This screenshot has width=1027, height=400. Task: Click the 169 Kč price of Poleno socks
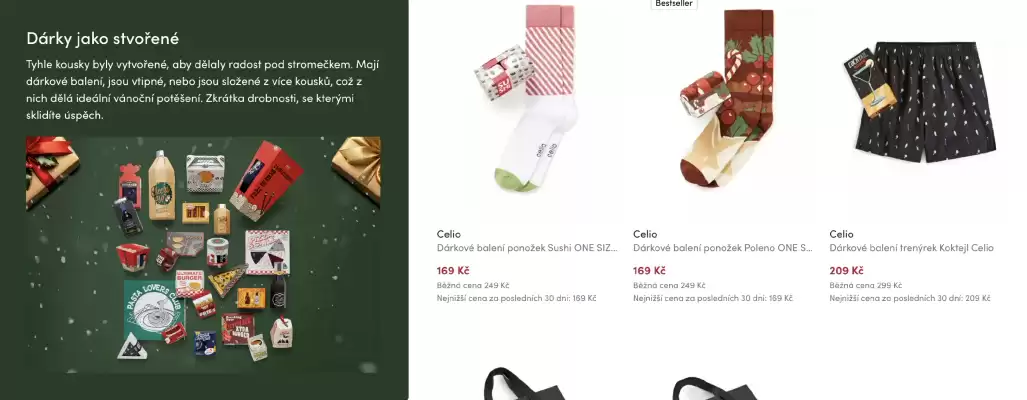[x=649, y=270]
